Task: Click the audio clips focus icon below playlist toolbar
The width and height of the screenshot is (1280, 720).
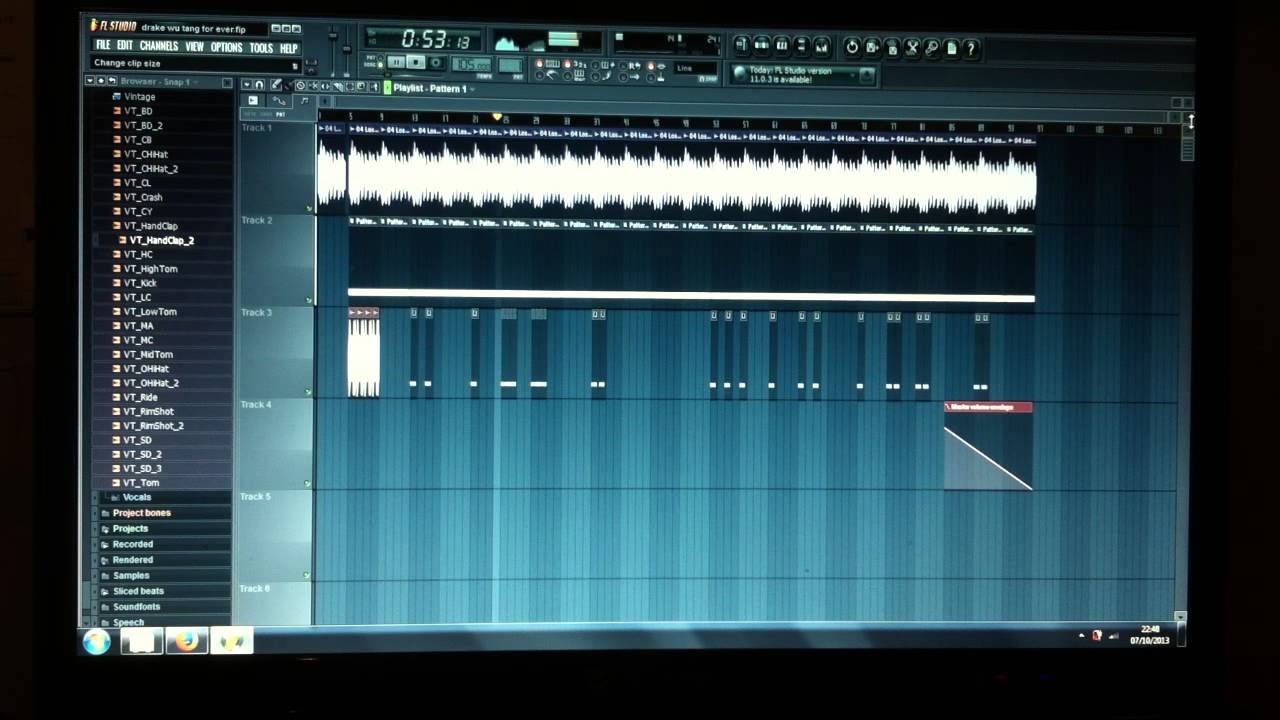Action: (252, 101)
